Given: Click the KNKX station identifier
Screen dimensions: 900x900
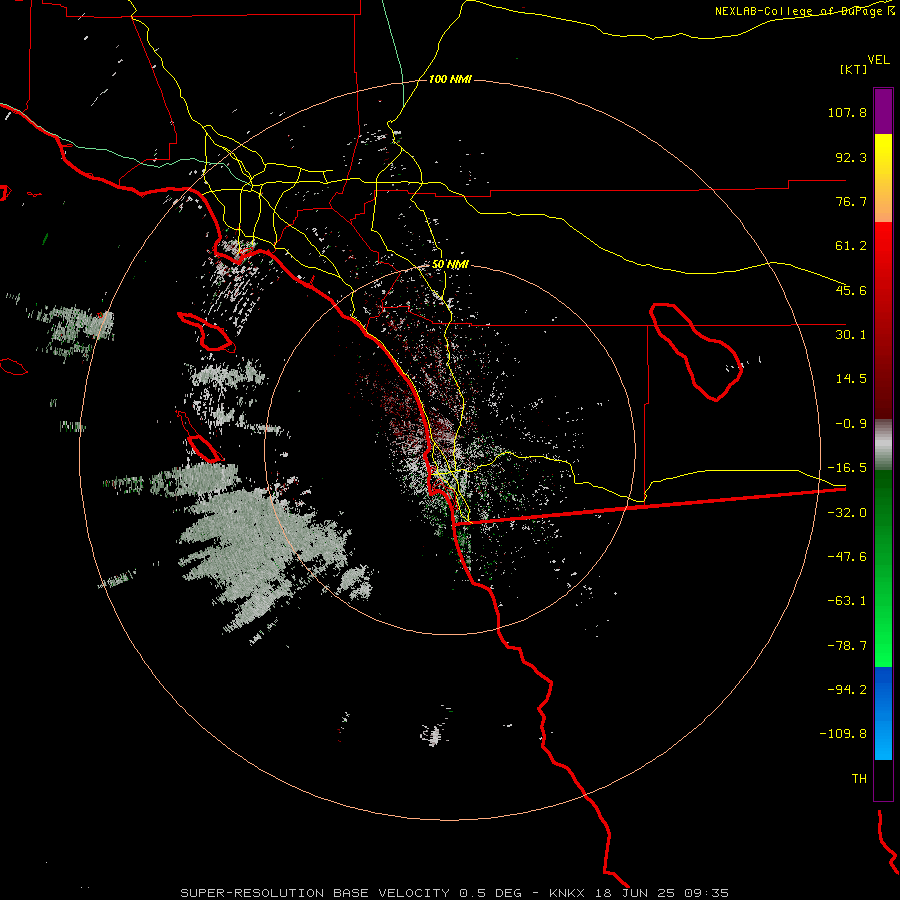Looking at the screenshot, I should coord(567,893).
